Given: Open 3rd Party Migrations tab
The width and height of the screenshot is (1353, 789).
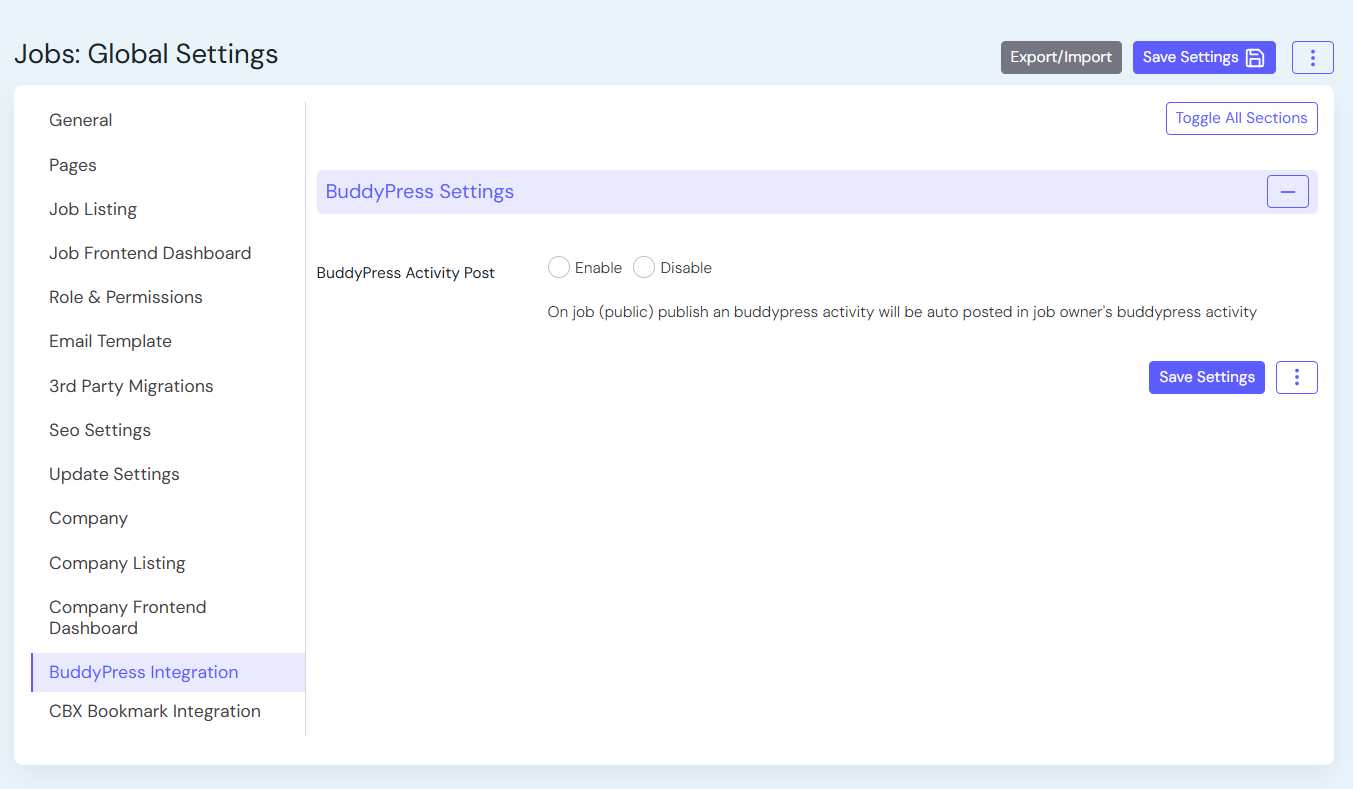Looking at the screenshot, I should pos(131,386).
